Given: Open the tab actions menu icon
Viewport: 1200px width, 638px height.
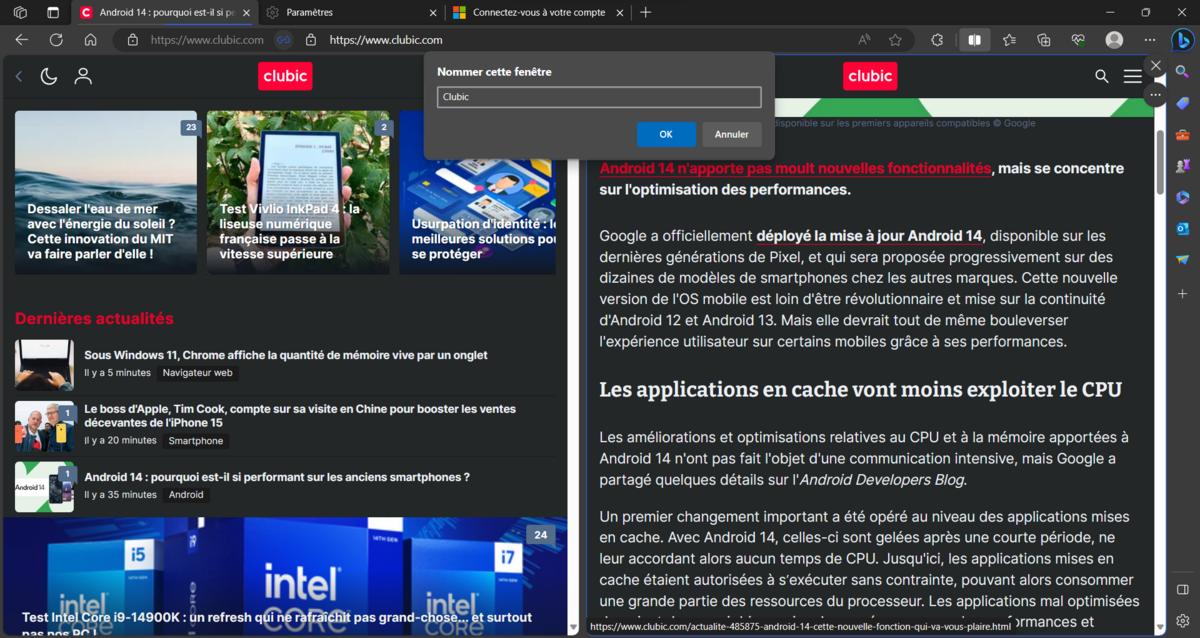Looking at the screenshot, I should [52, 12].
